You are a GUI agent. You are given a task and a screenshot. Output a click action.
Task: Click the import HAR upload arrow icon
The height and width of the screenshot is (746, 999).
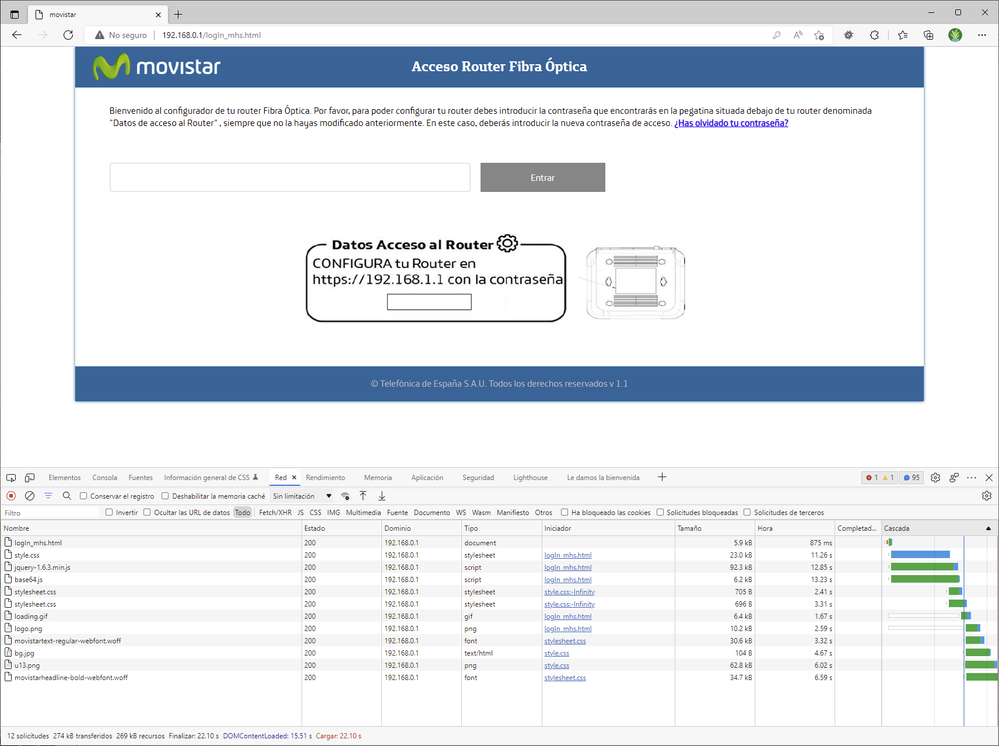point(363,496)
